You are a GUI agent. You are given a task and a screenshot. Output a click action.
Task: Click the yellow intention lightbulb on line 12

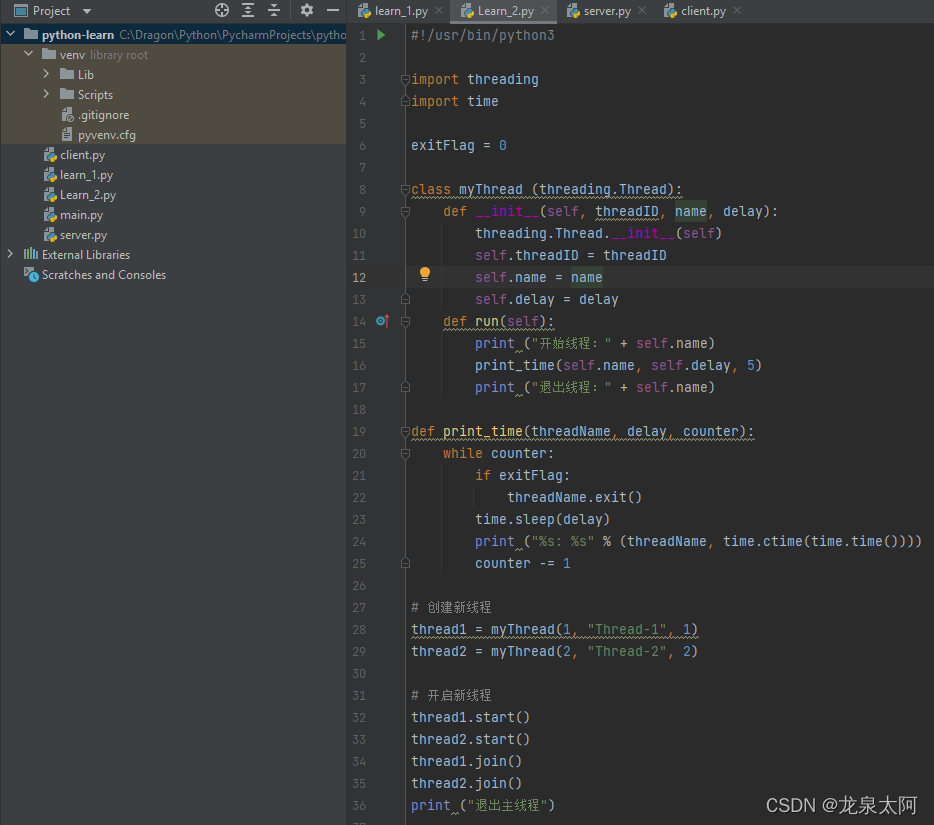coord(425,274)
